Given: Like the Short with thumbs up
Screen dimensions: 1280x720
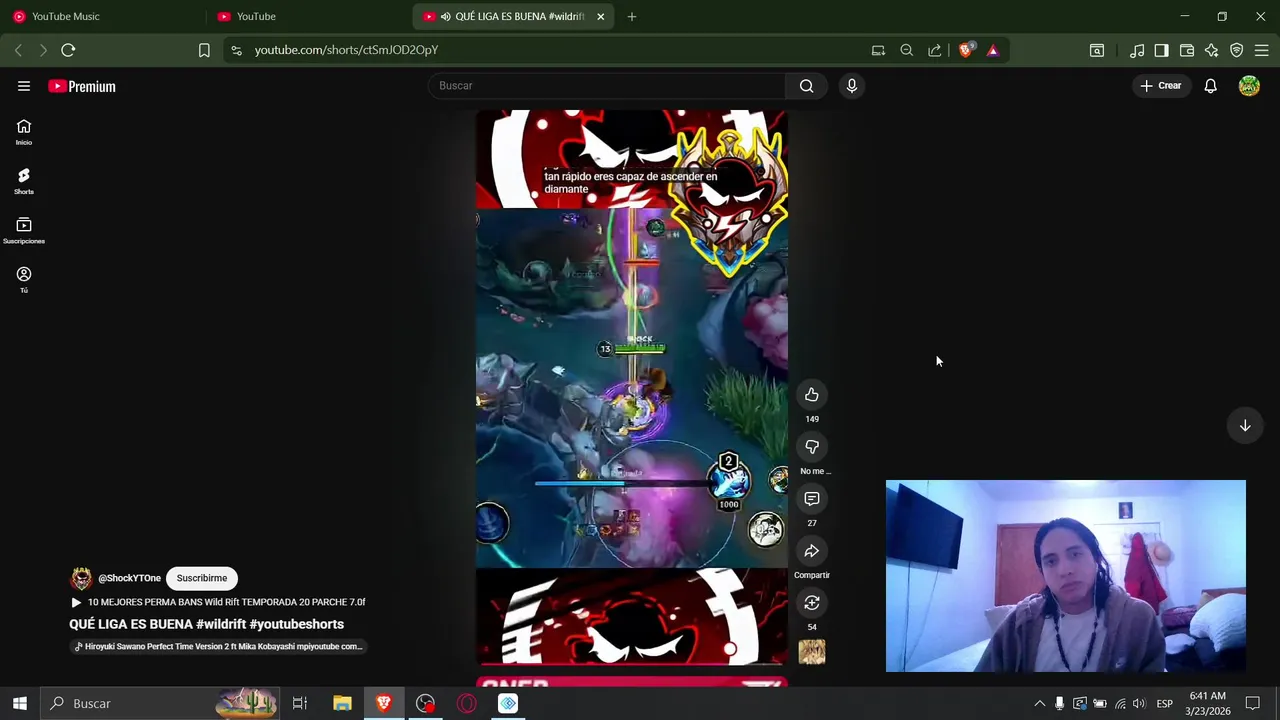Looking at the screenshot, I should (812, 395).
